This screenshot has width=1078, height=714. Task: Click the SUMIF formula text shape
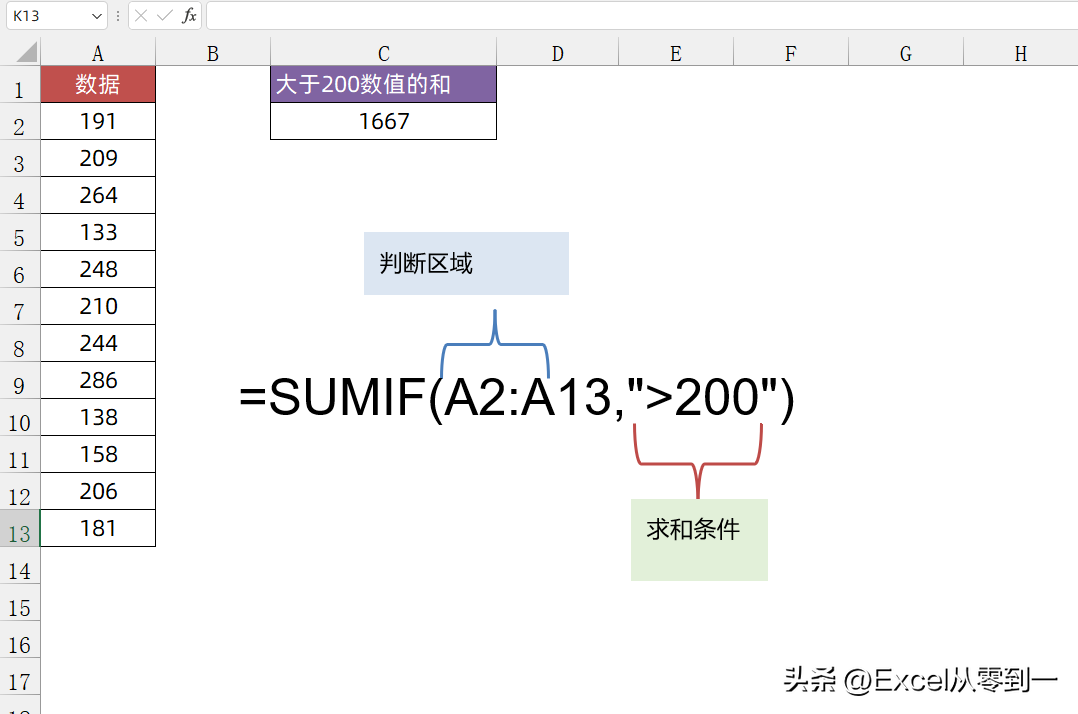pos(517,399)
